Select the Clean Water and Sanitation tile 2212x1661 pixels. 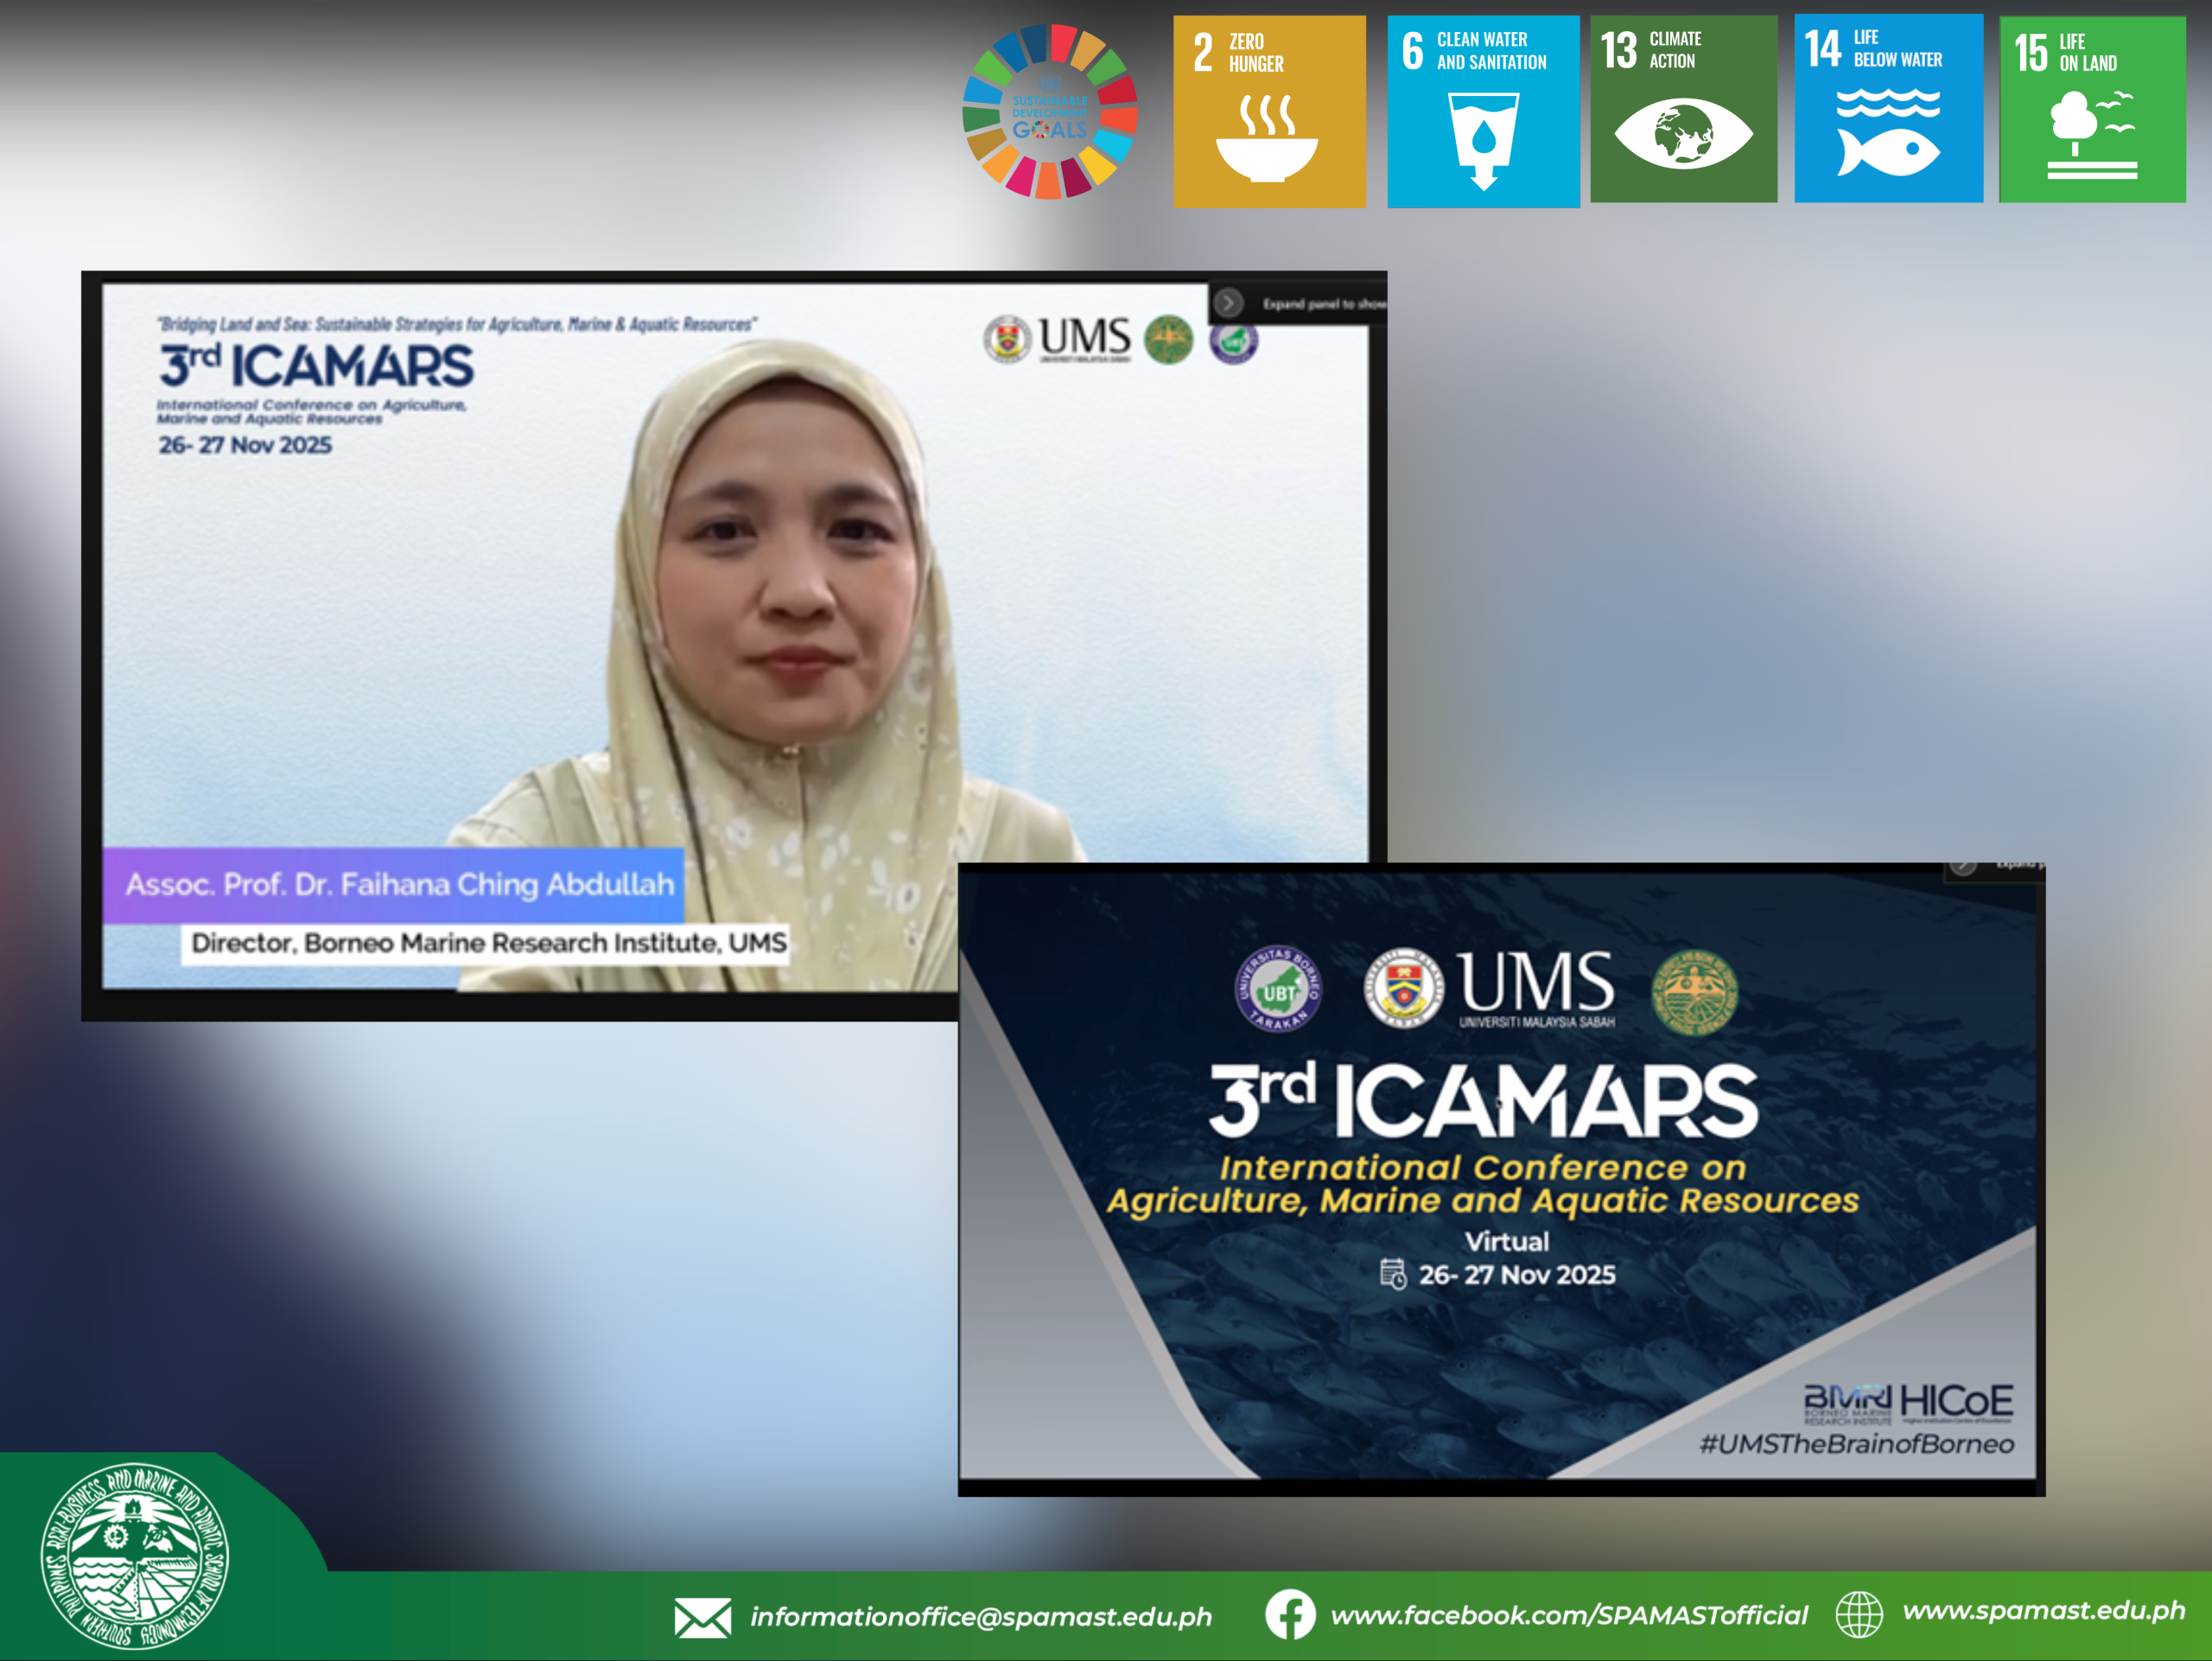tap(1482, 111)
